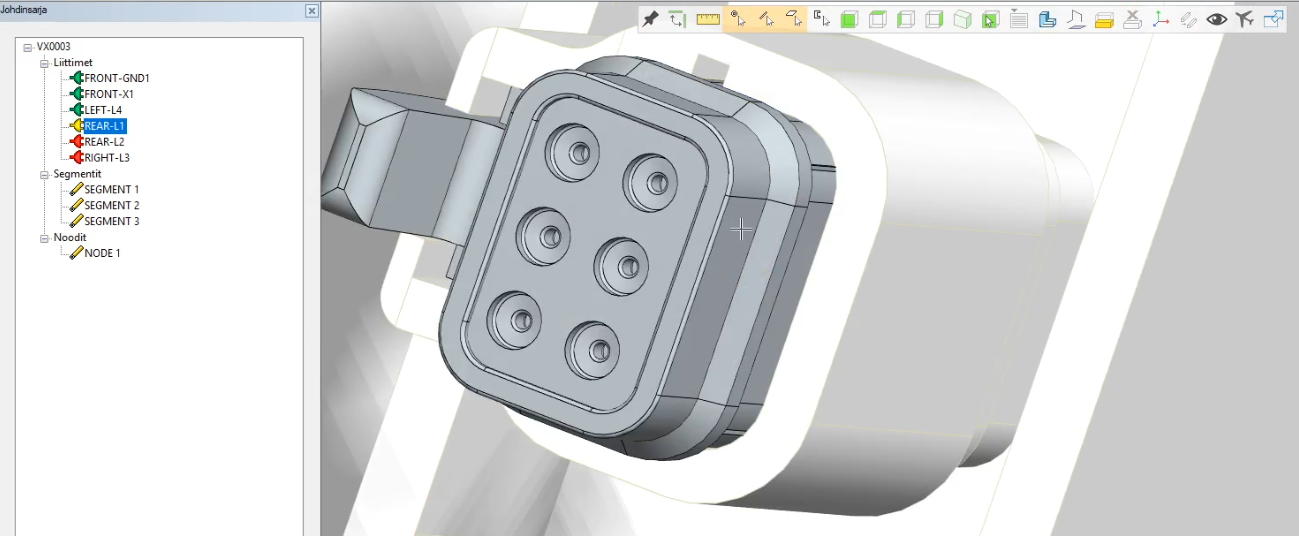The height and width of the screenshot is (536, 1299).
Task: Select FRONT-GND1 connector in tree
Action: click(x=116, y=78)
